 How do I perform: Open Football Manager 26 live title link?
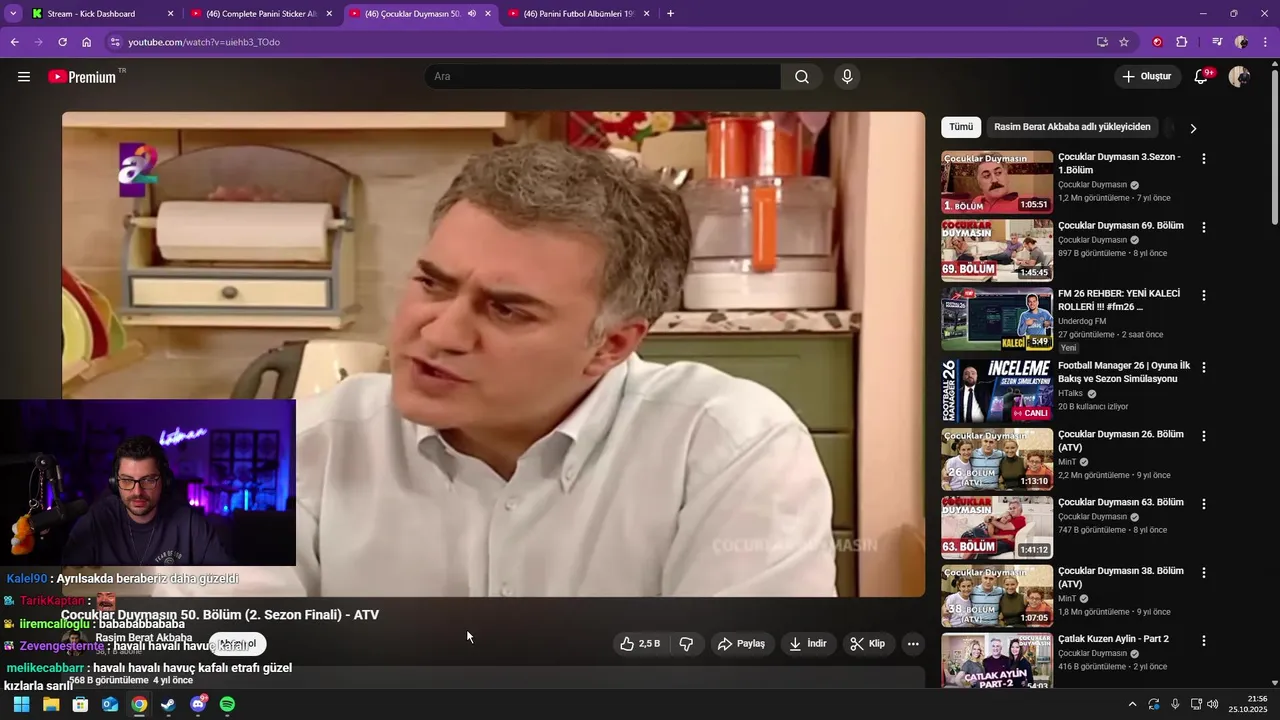point(1124,372)
